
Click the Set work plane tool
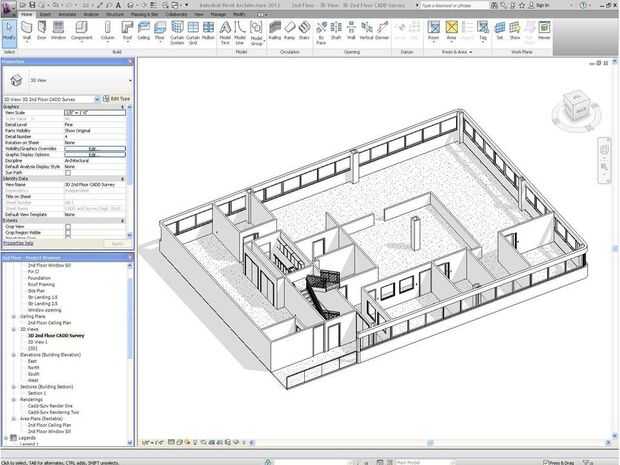tap(500, 31)
